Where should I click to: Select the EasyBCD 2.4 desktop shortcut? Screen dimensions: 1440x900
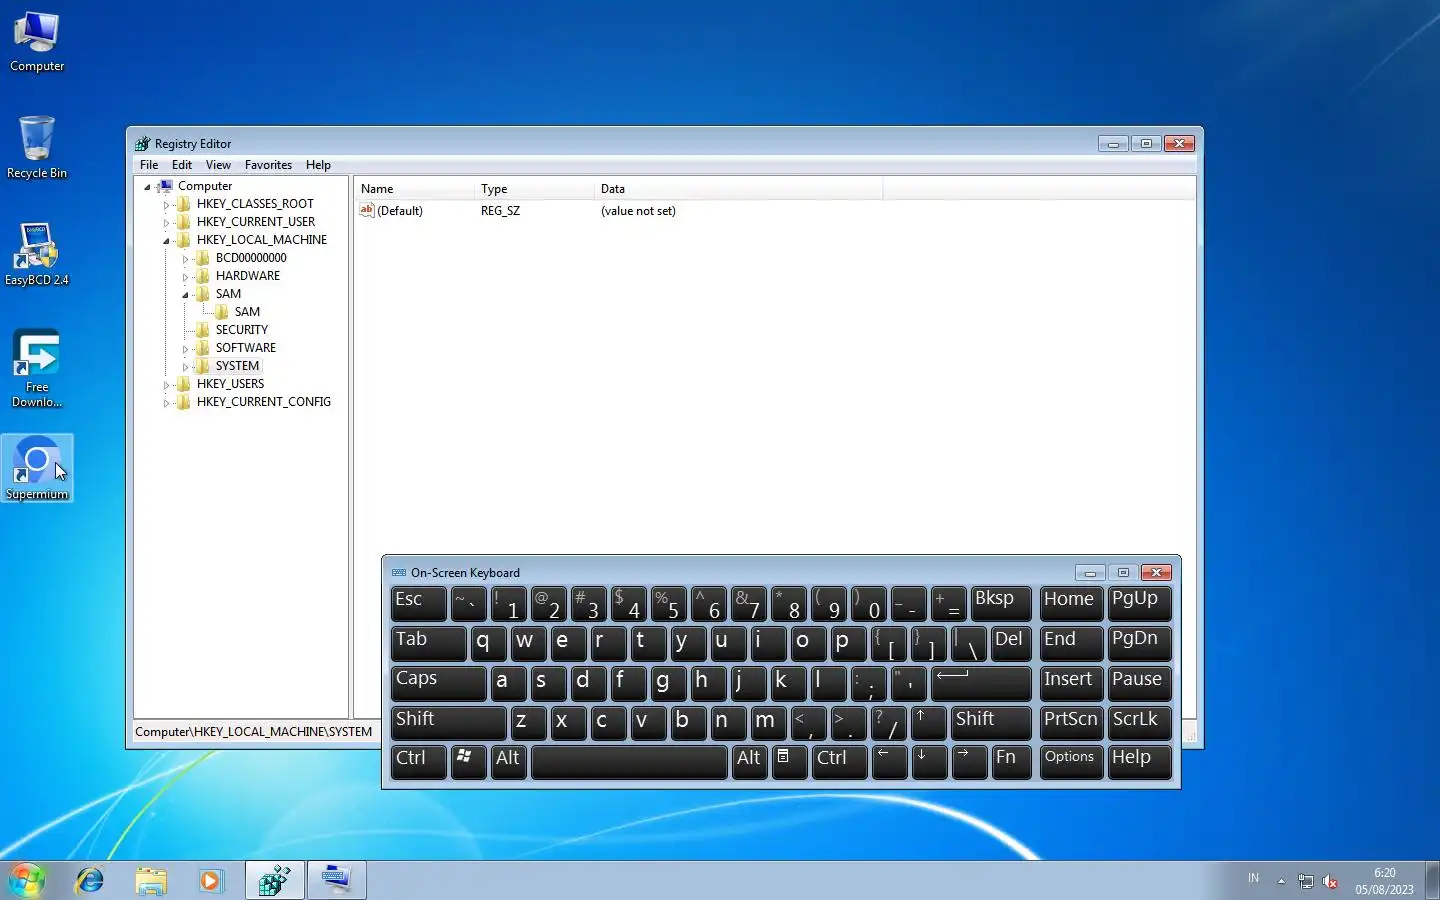pyautogui.click(x=37, y=255)
